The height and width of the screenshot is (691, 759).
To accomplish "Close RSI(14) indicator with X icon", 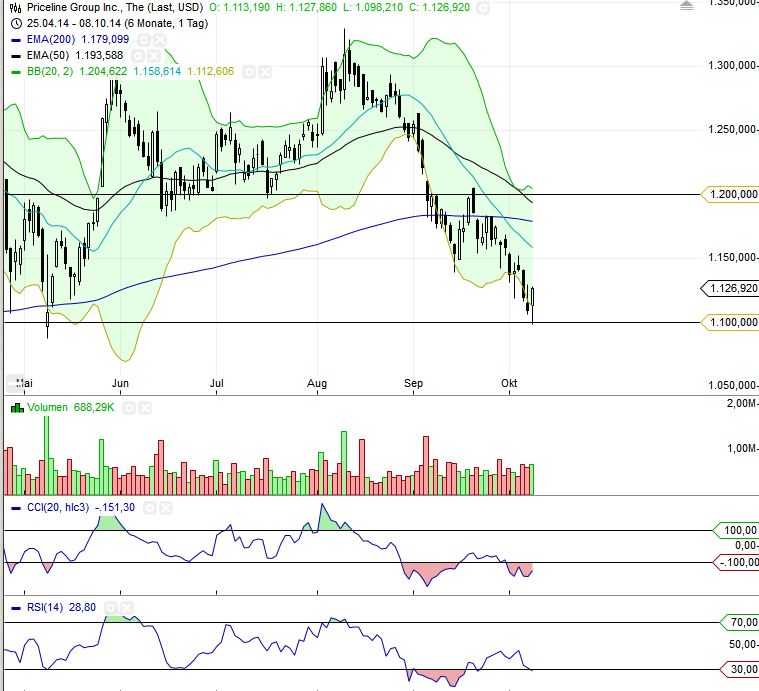I will [126, 607].
